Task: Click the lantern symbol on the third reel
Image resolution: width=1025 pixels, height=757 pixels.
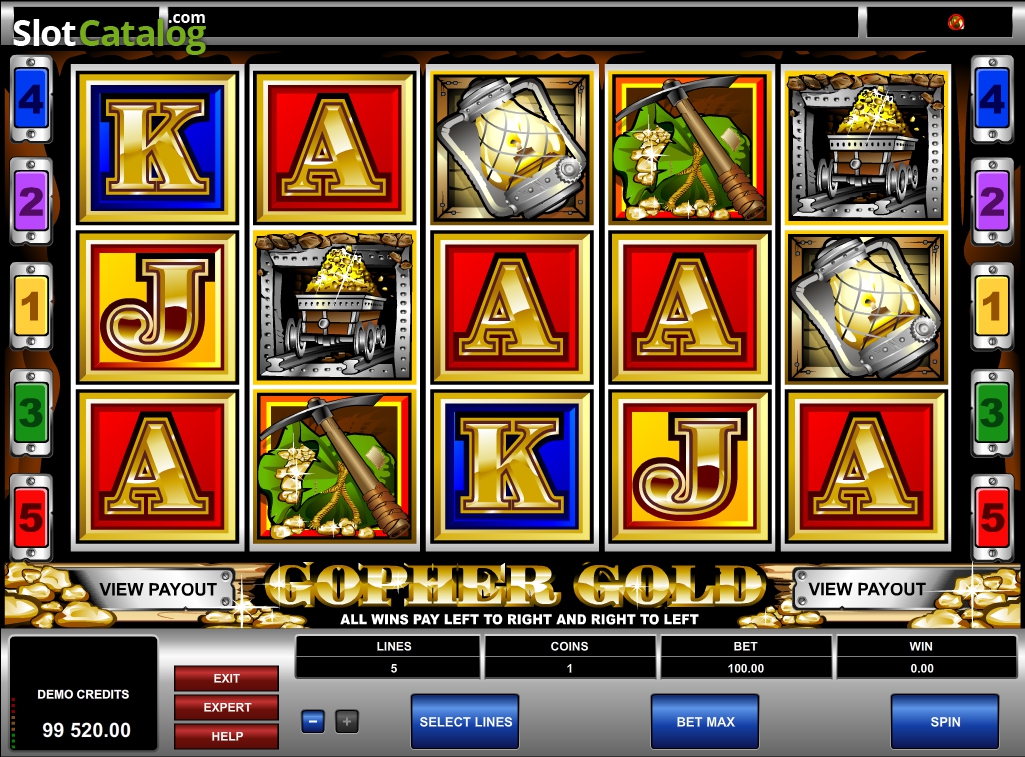Action: click(x=512, y=148)
